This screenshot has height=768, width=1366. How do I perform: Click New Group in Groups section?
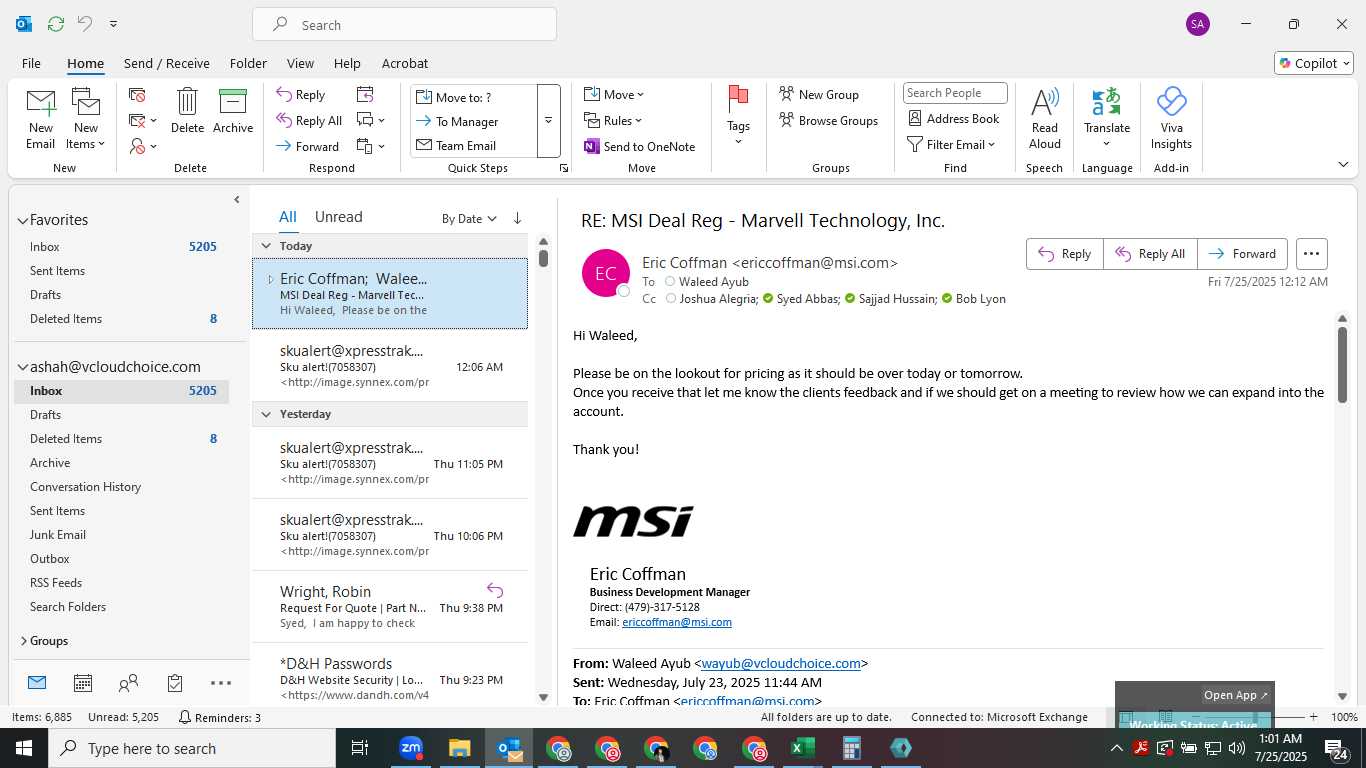(819, 94)
